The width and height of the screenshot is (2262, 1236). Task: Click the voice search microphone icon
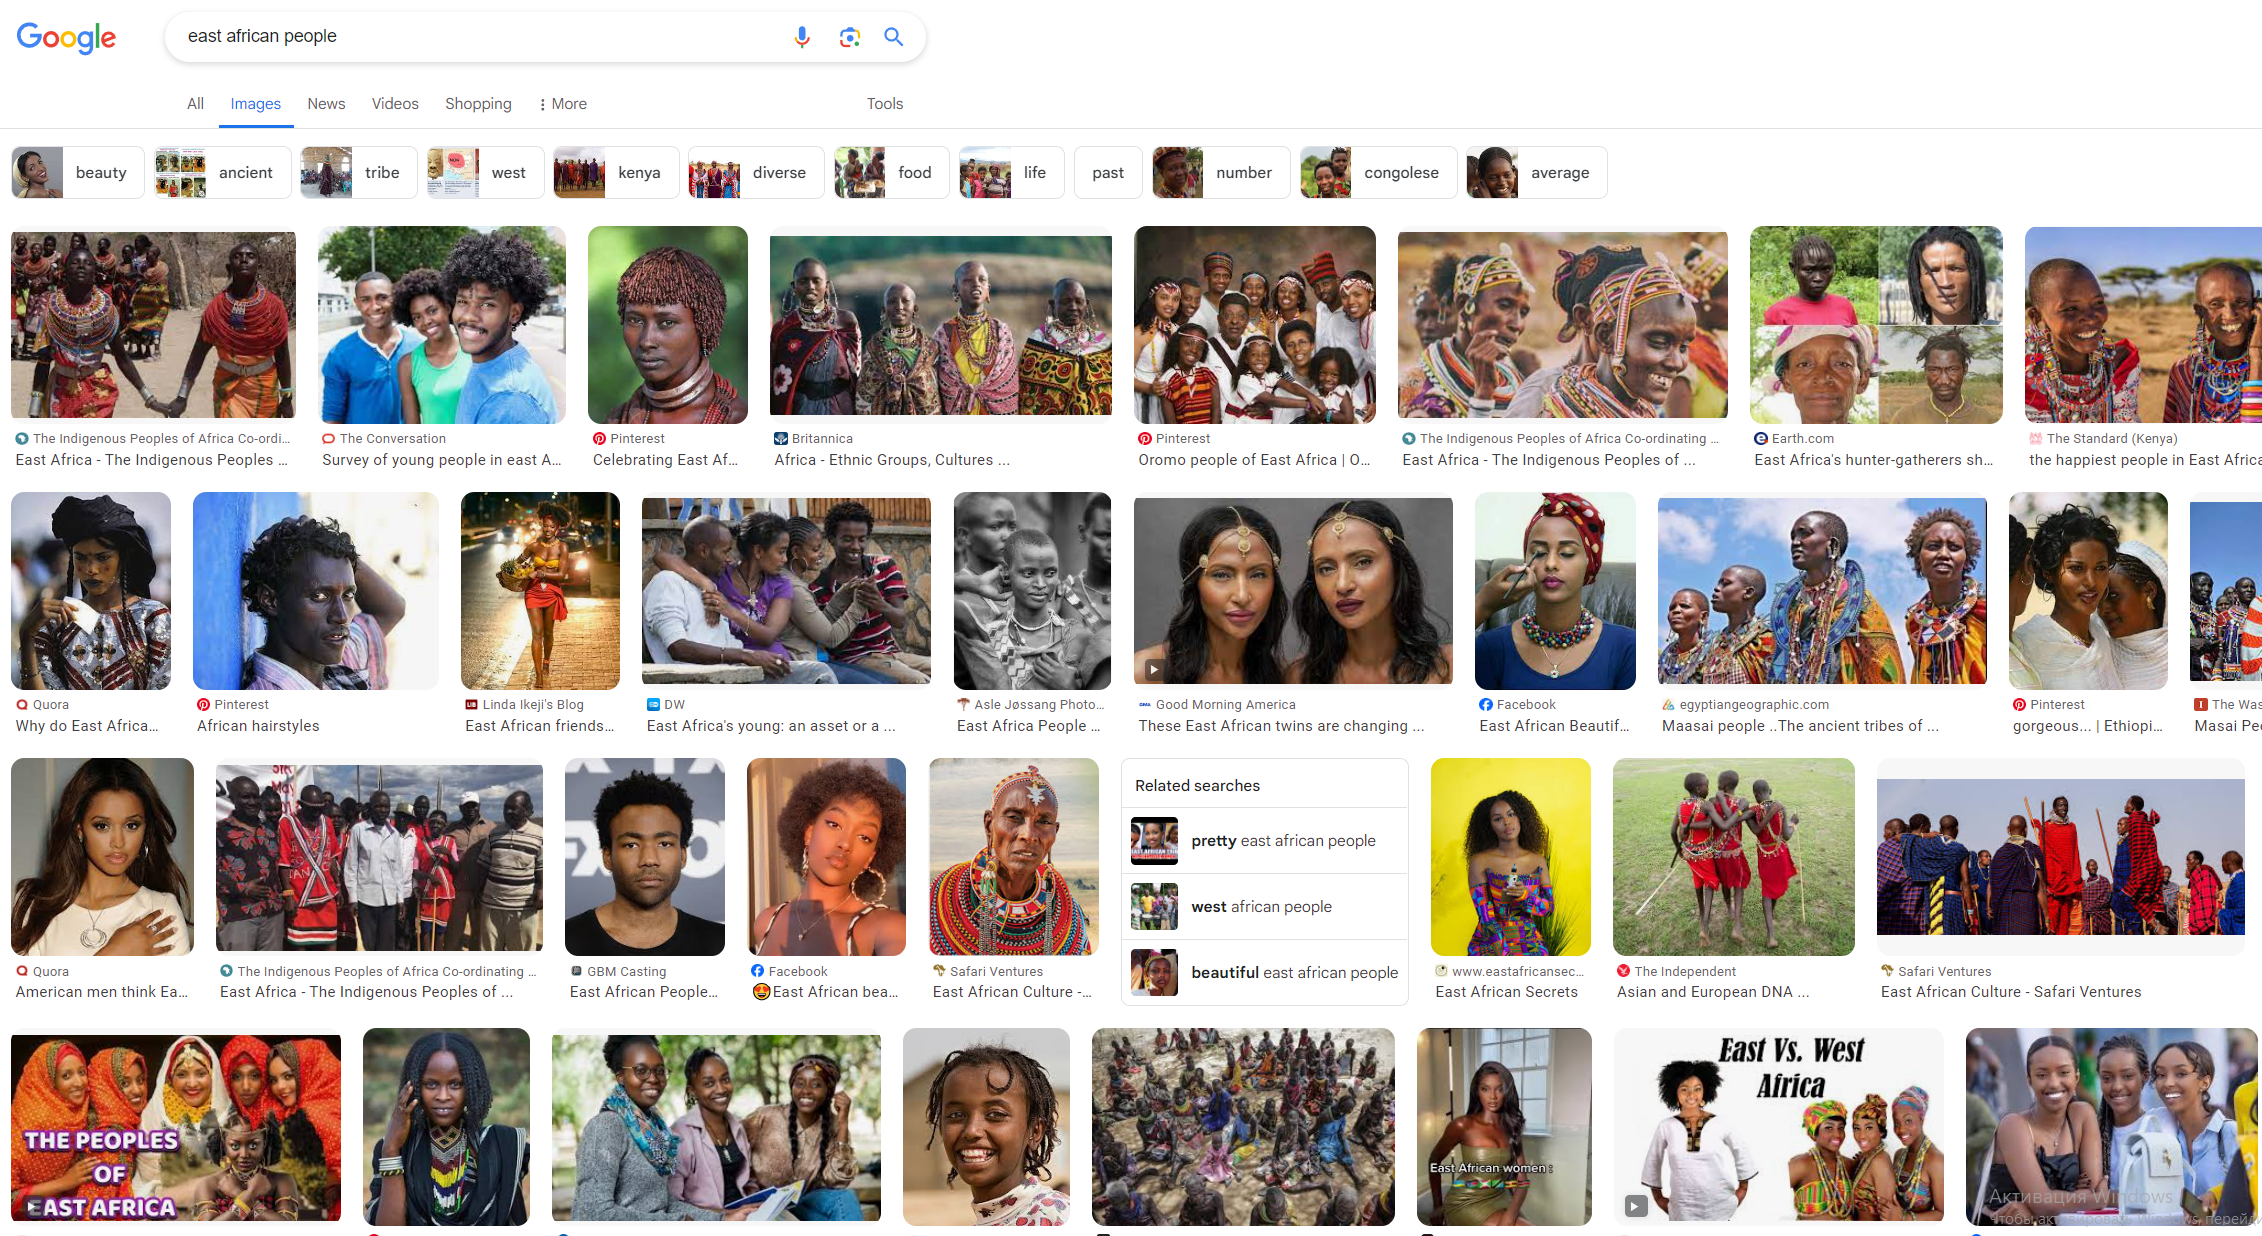(x=801, y=37)
